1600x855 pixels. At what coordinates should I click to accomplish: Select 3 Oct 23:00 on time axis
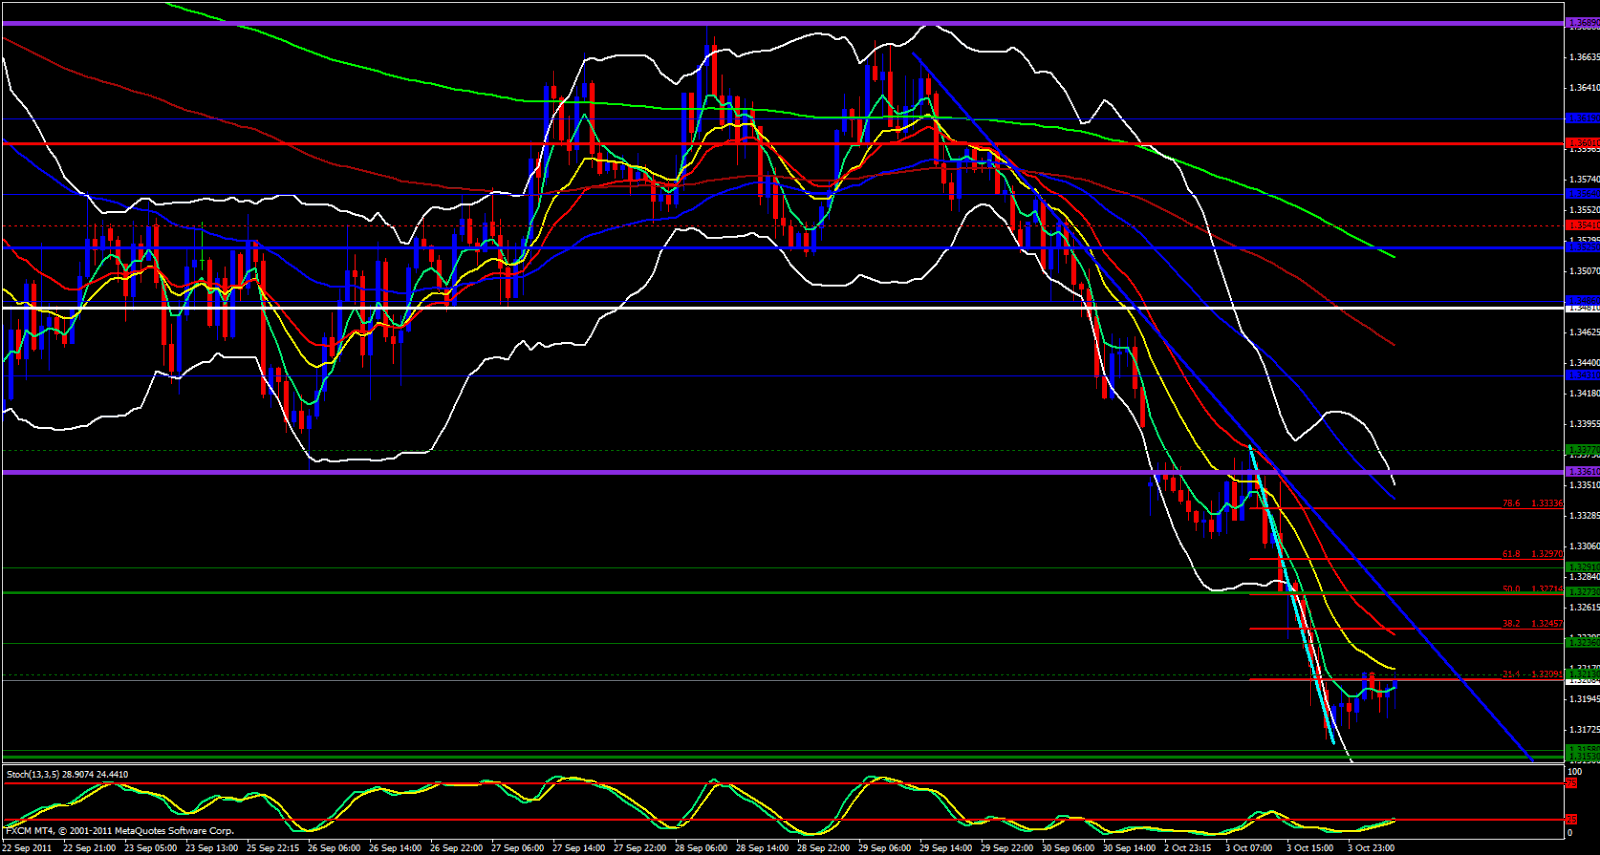pyautogui.click(x=1370, y=848)
